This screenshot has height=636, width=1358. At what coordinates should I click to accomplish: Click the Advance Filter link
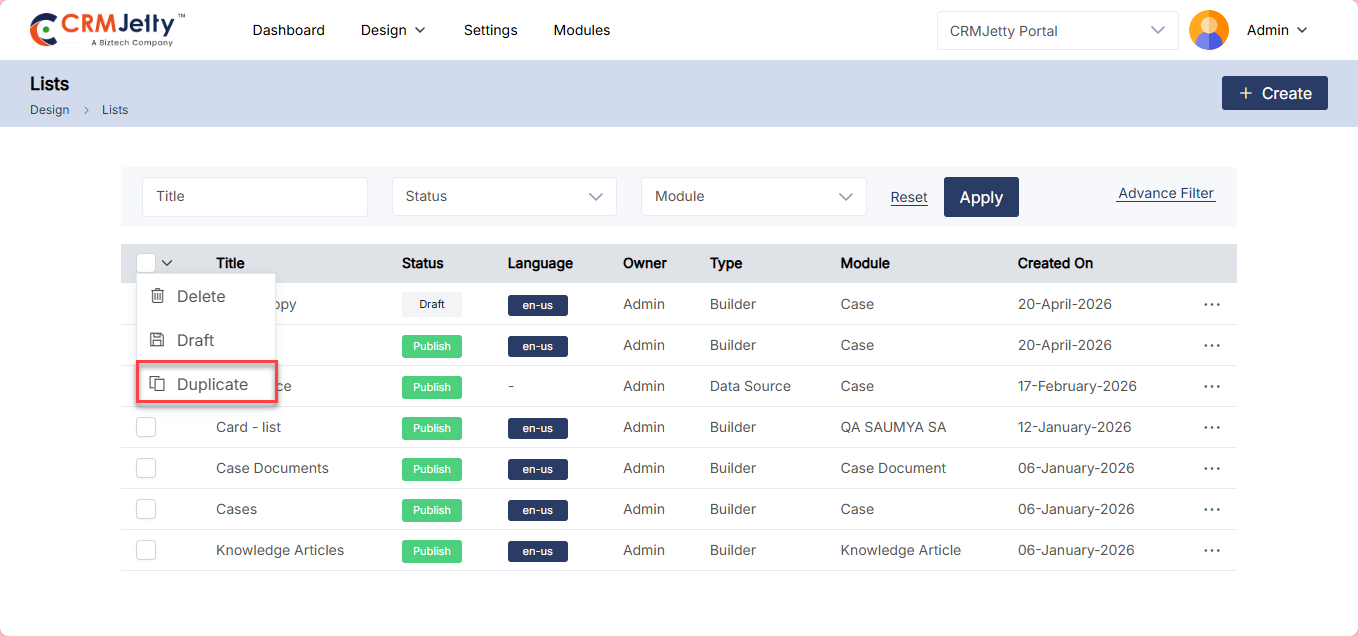pos(1165,194)
